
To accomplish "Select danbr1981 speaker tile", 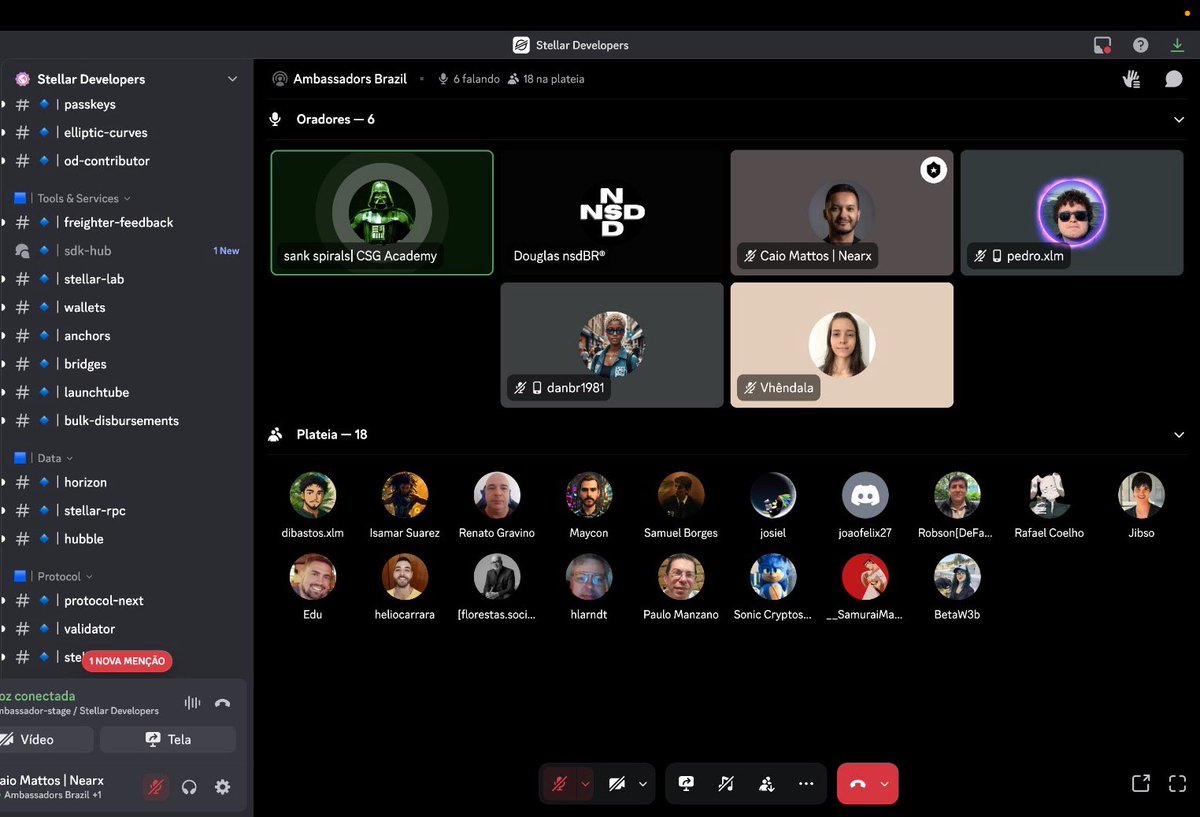I will [x=612, y=345].
